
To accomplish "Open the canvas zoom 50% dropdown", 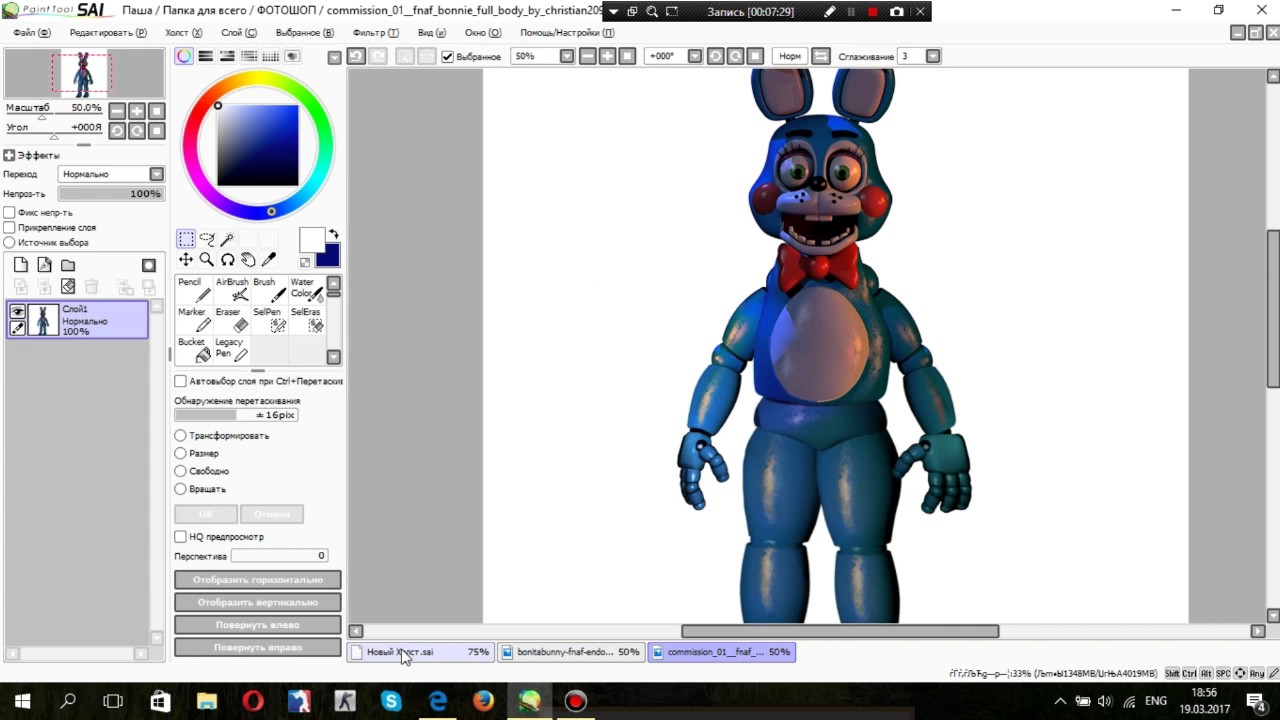I will click(567, 56).
